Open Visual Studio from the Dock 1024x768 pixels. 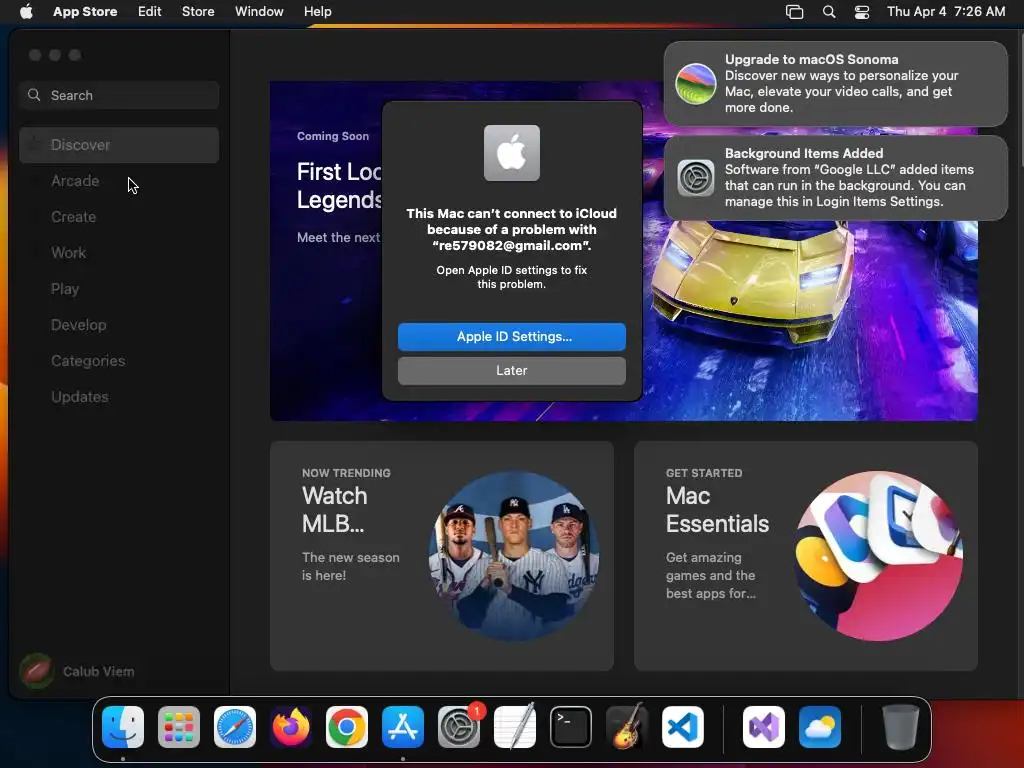point(764,727)
